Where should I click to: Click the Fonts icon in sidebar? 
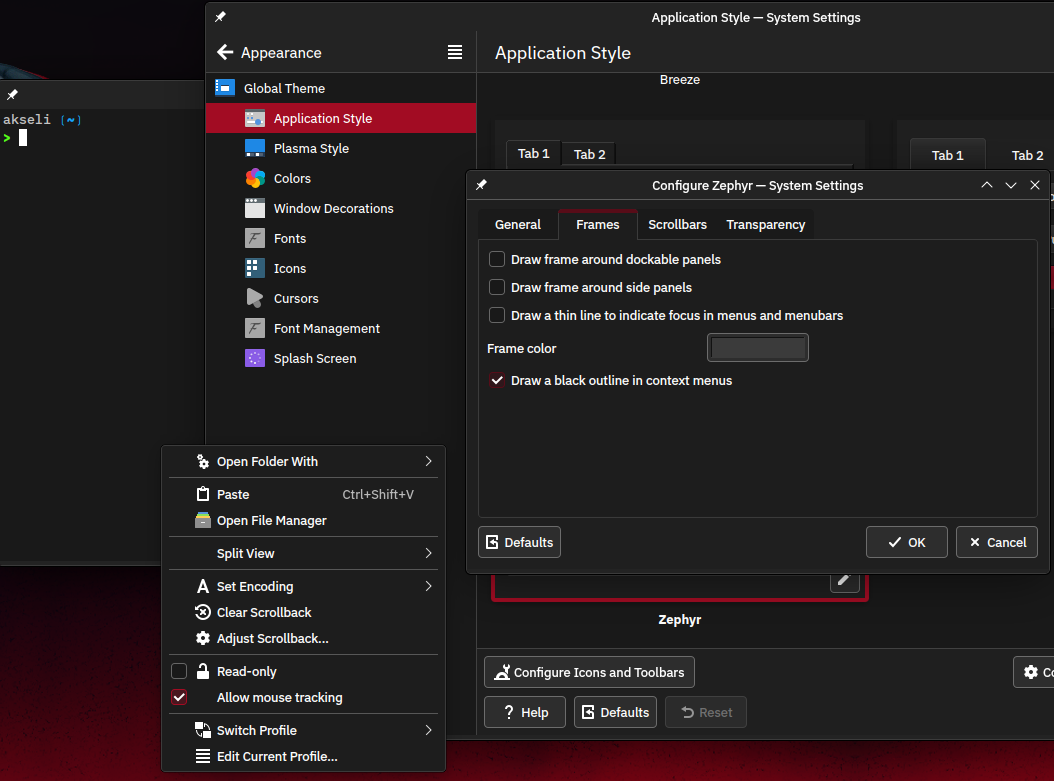(255, 238)
